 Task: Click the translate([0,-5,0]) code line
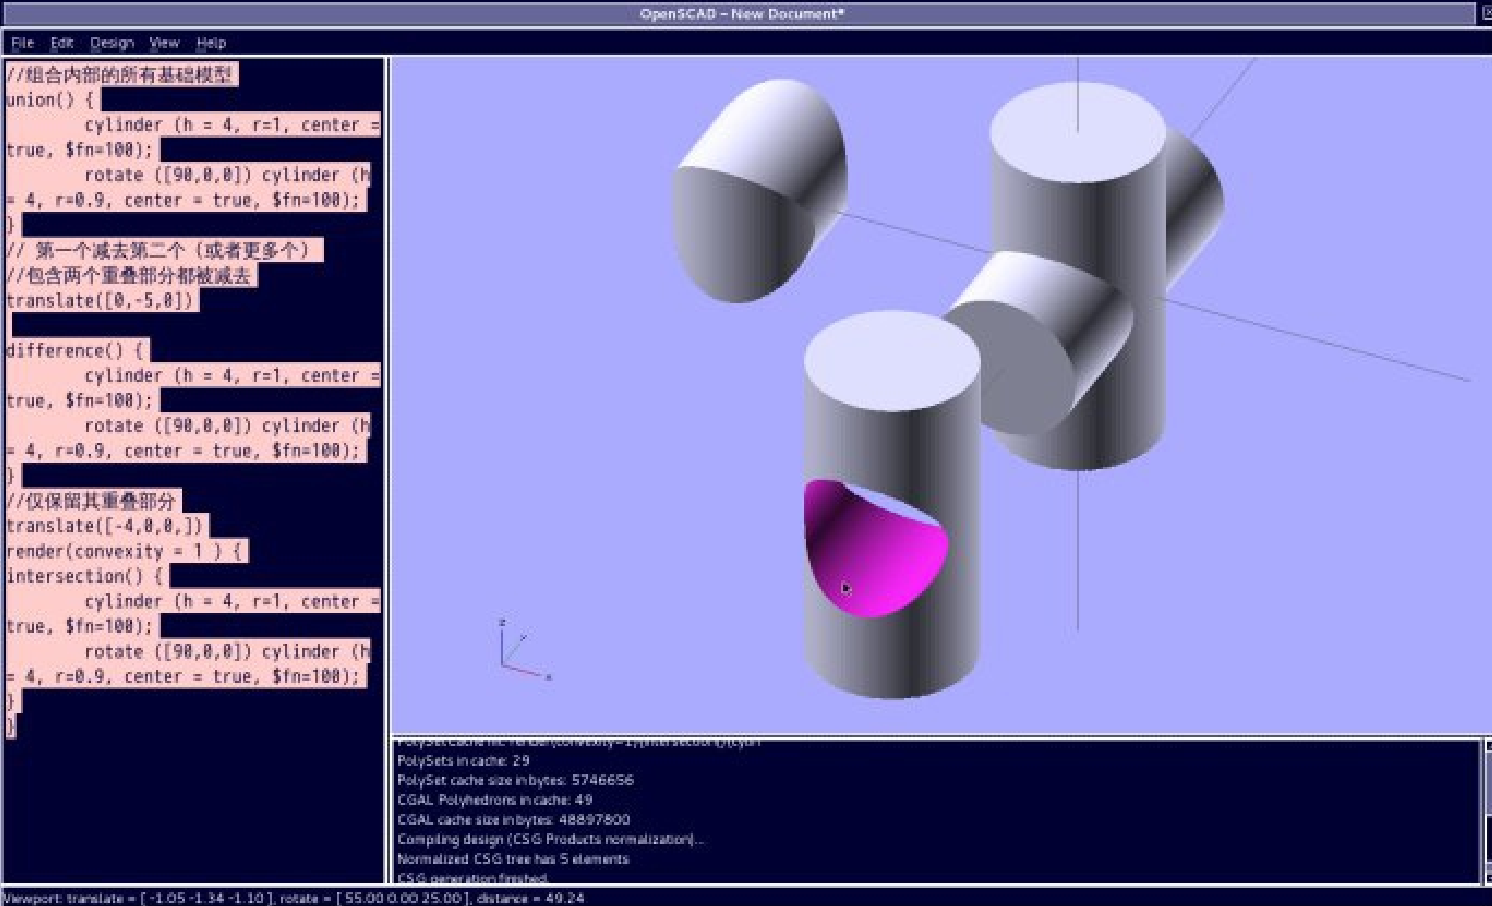point(100,301)
